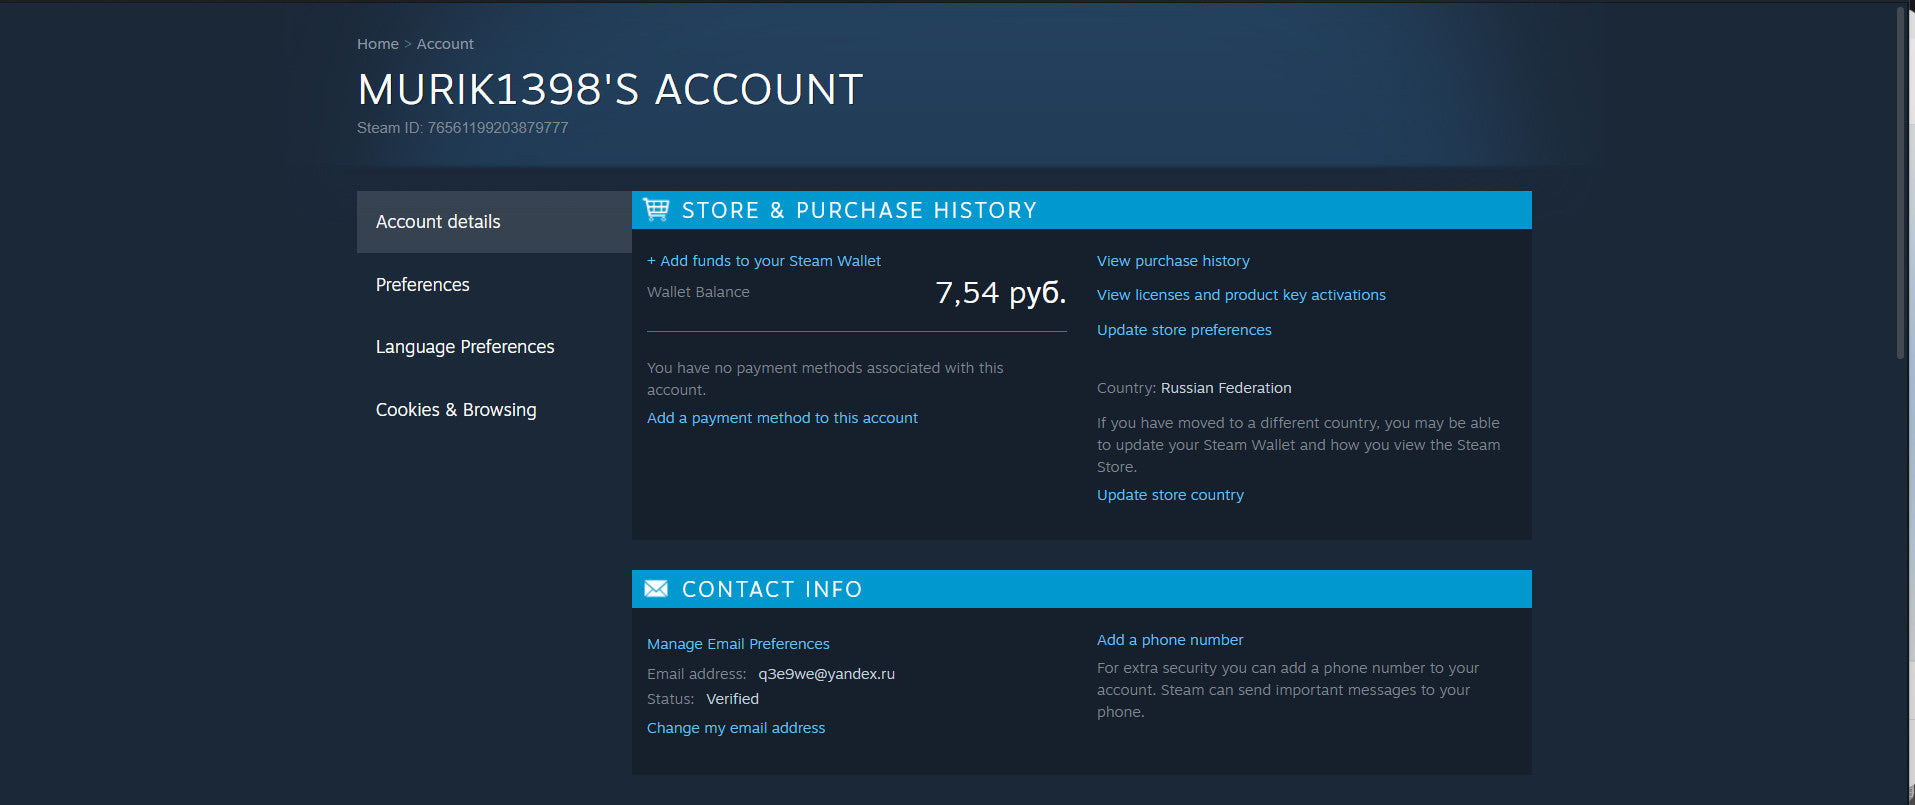Image resolution: width=1915 pixels, height=805 pixels.
Task: Click the shopping cart icon in Store header
Action: pyautogui.click(x=656, y=209)
